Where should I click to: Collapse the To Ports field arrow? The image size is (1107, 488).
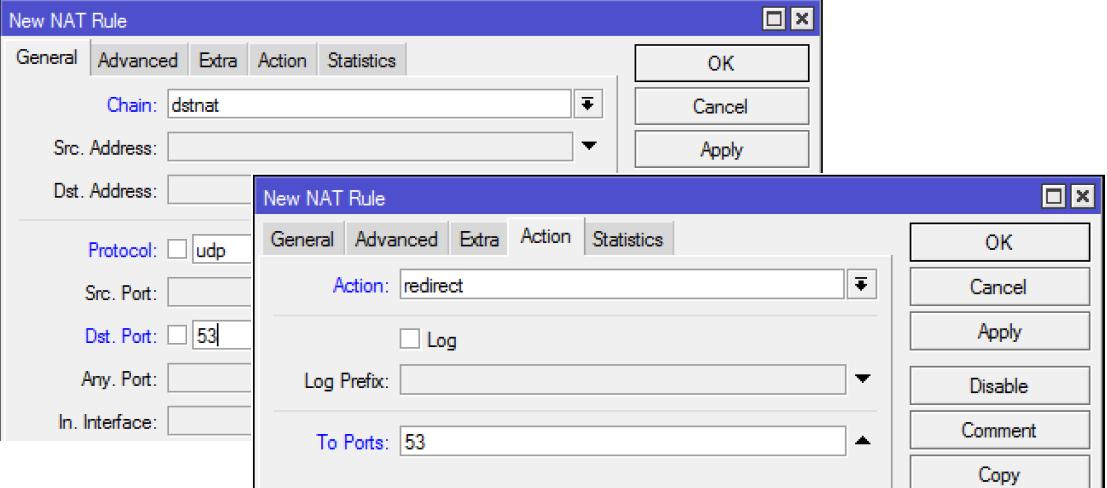coord(862,442)
